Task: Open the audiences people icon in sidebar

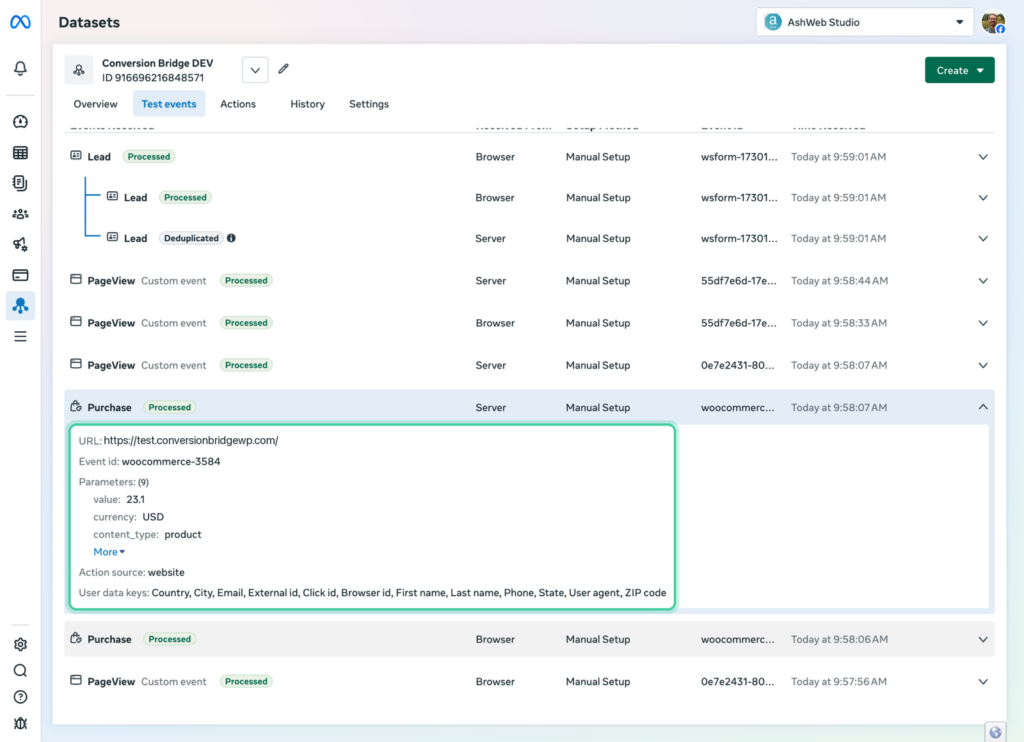Action: point(20,214)
